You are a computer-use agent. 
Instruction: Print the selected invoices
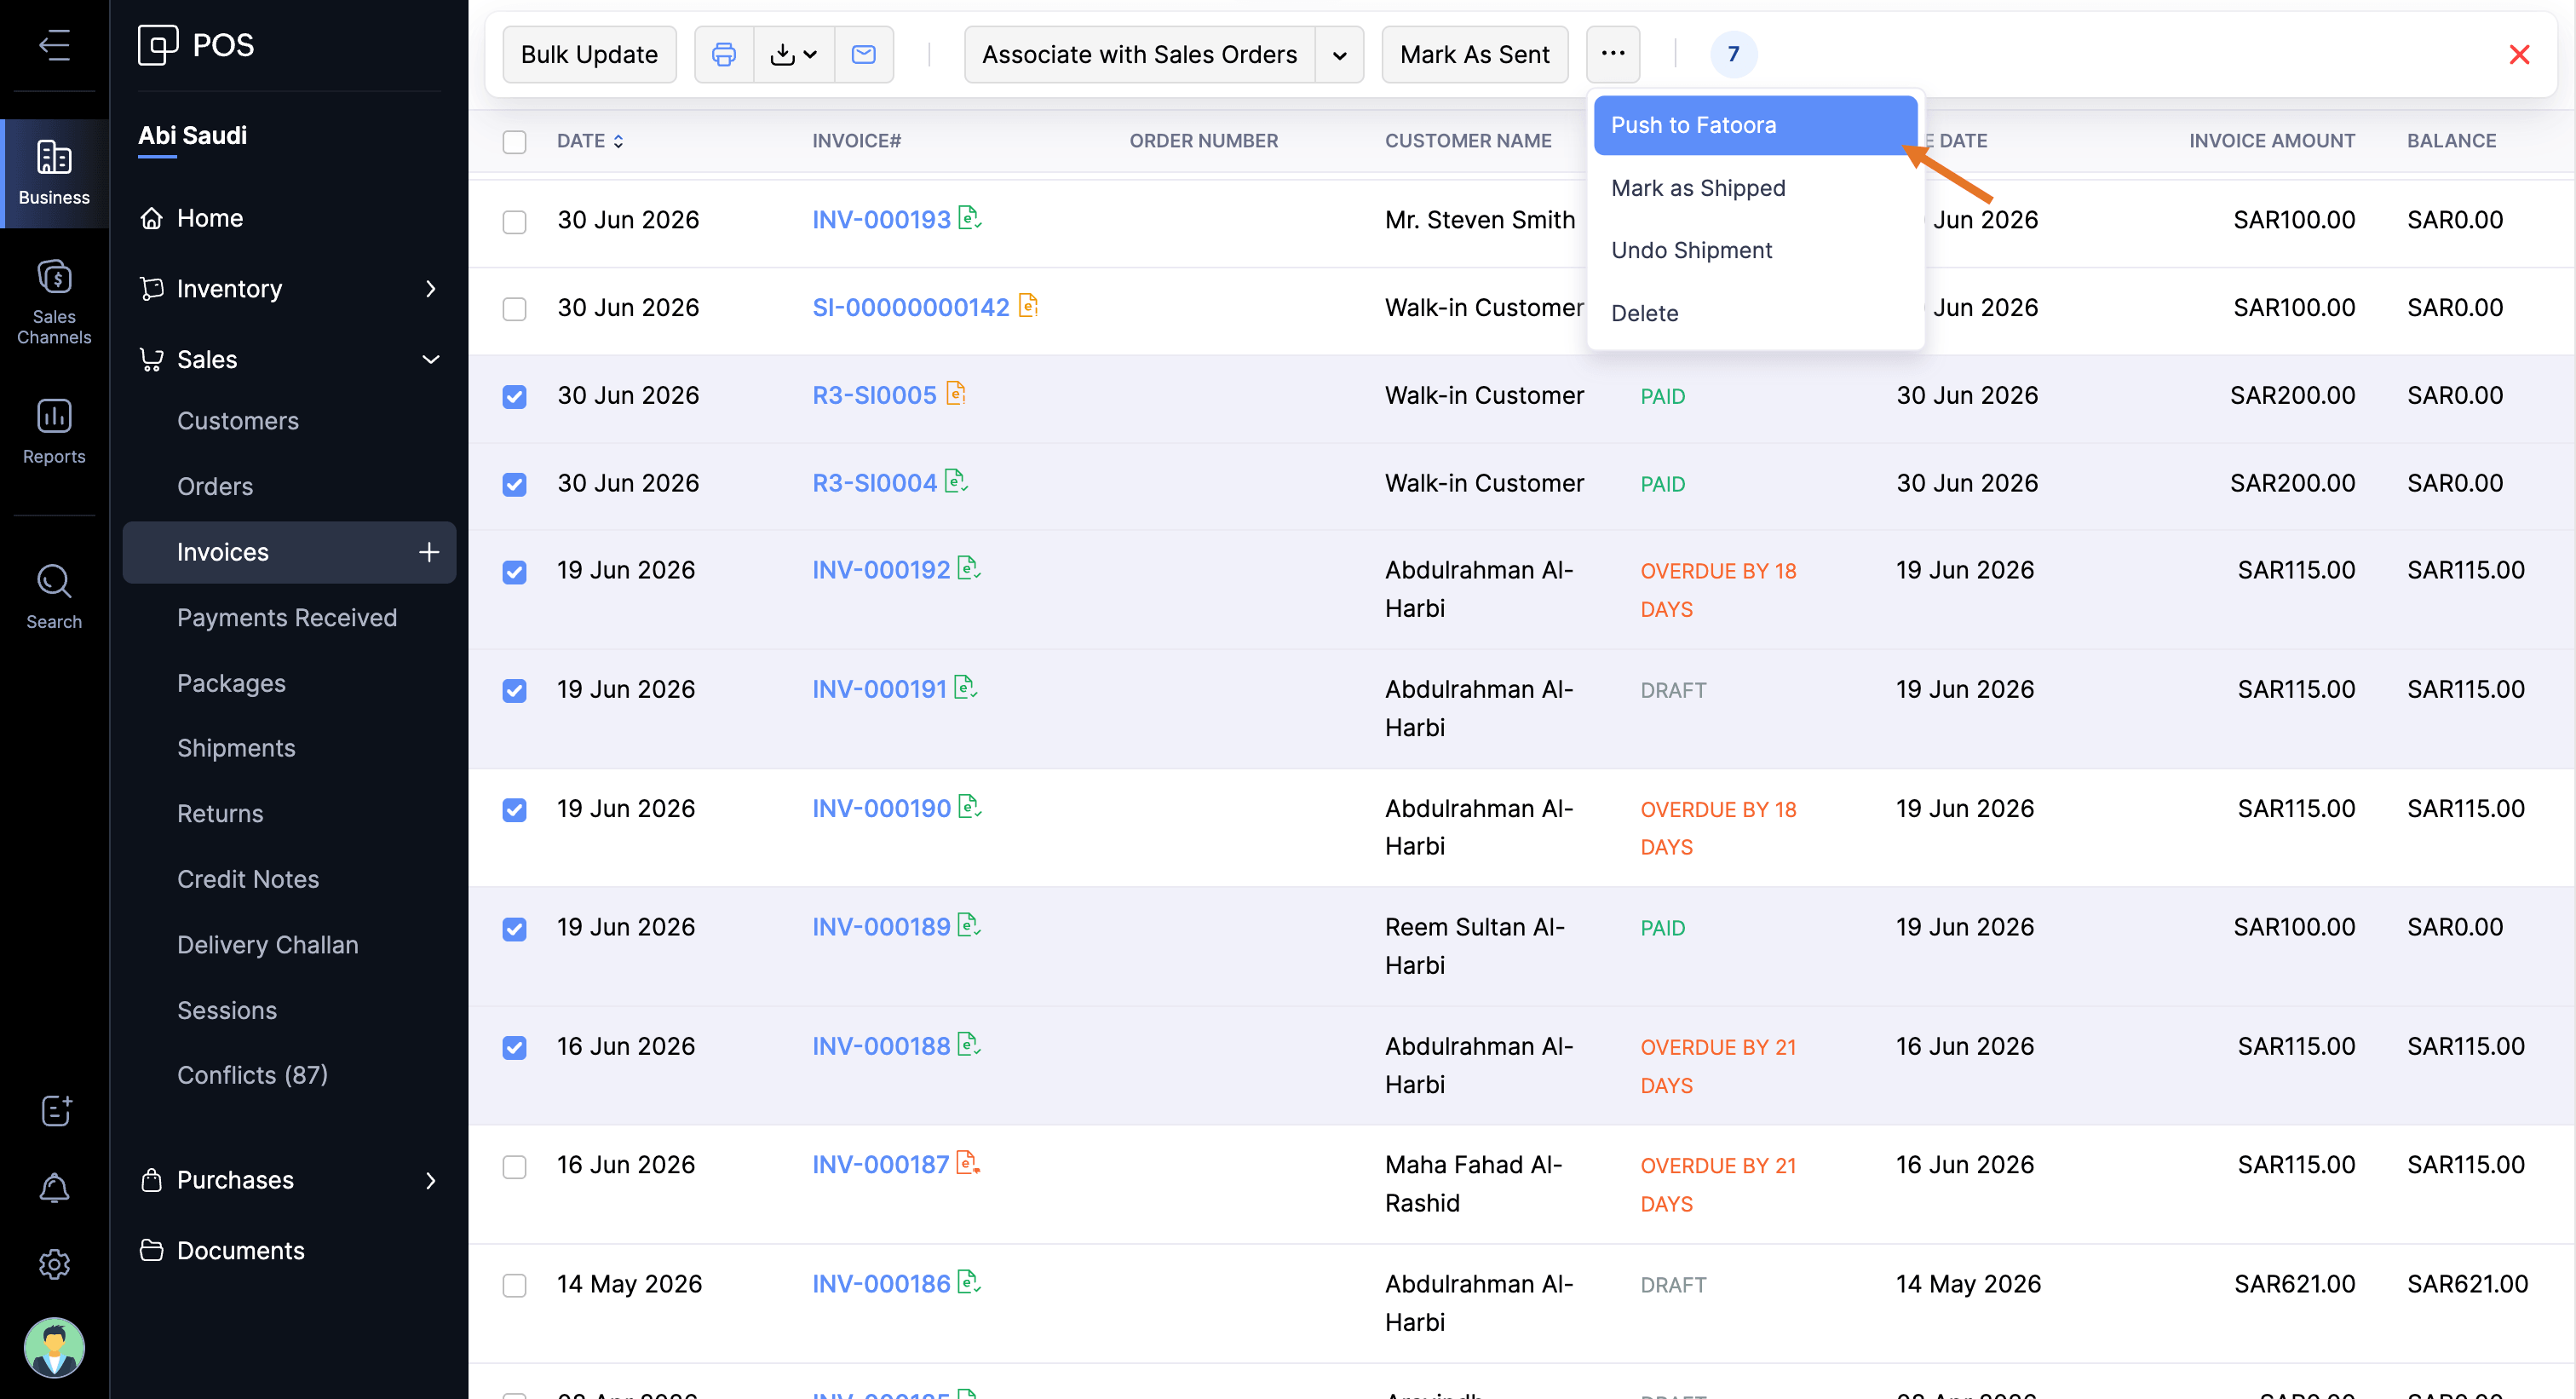724,54
